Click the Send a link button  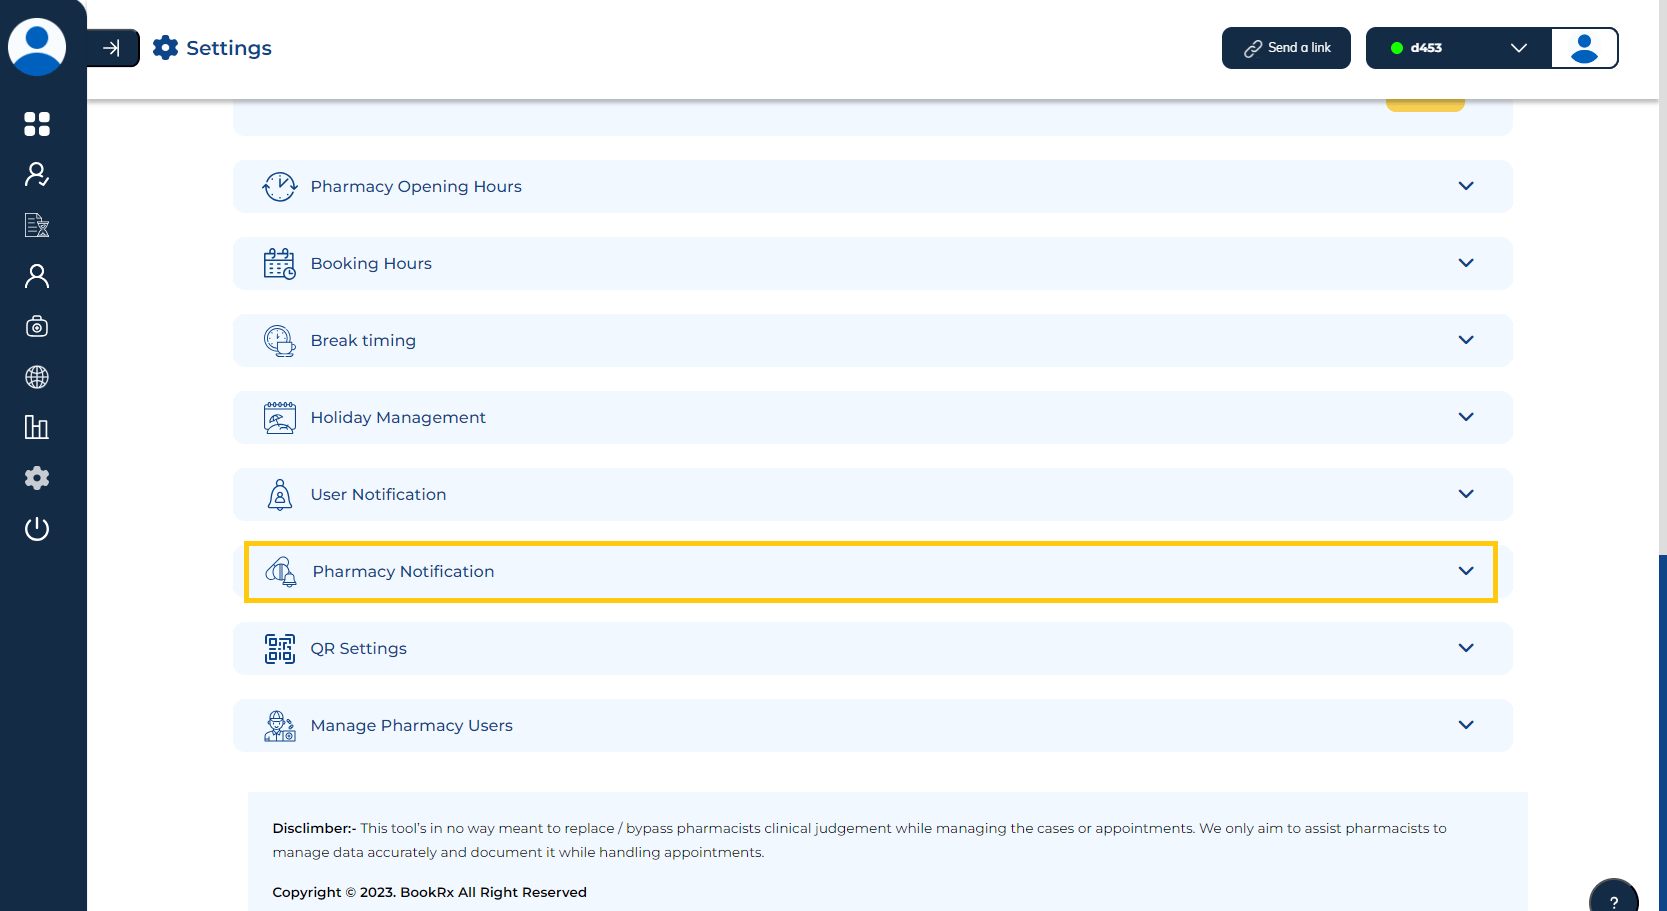pyautogui.click(x=1286, y=48)
